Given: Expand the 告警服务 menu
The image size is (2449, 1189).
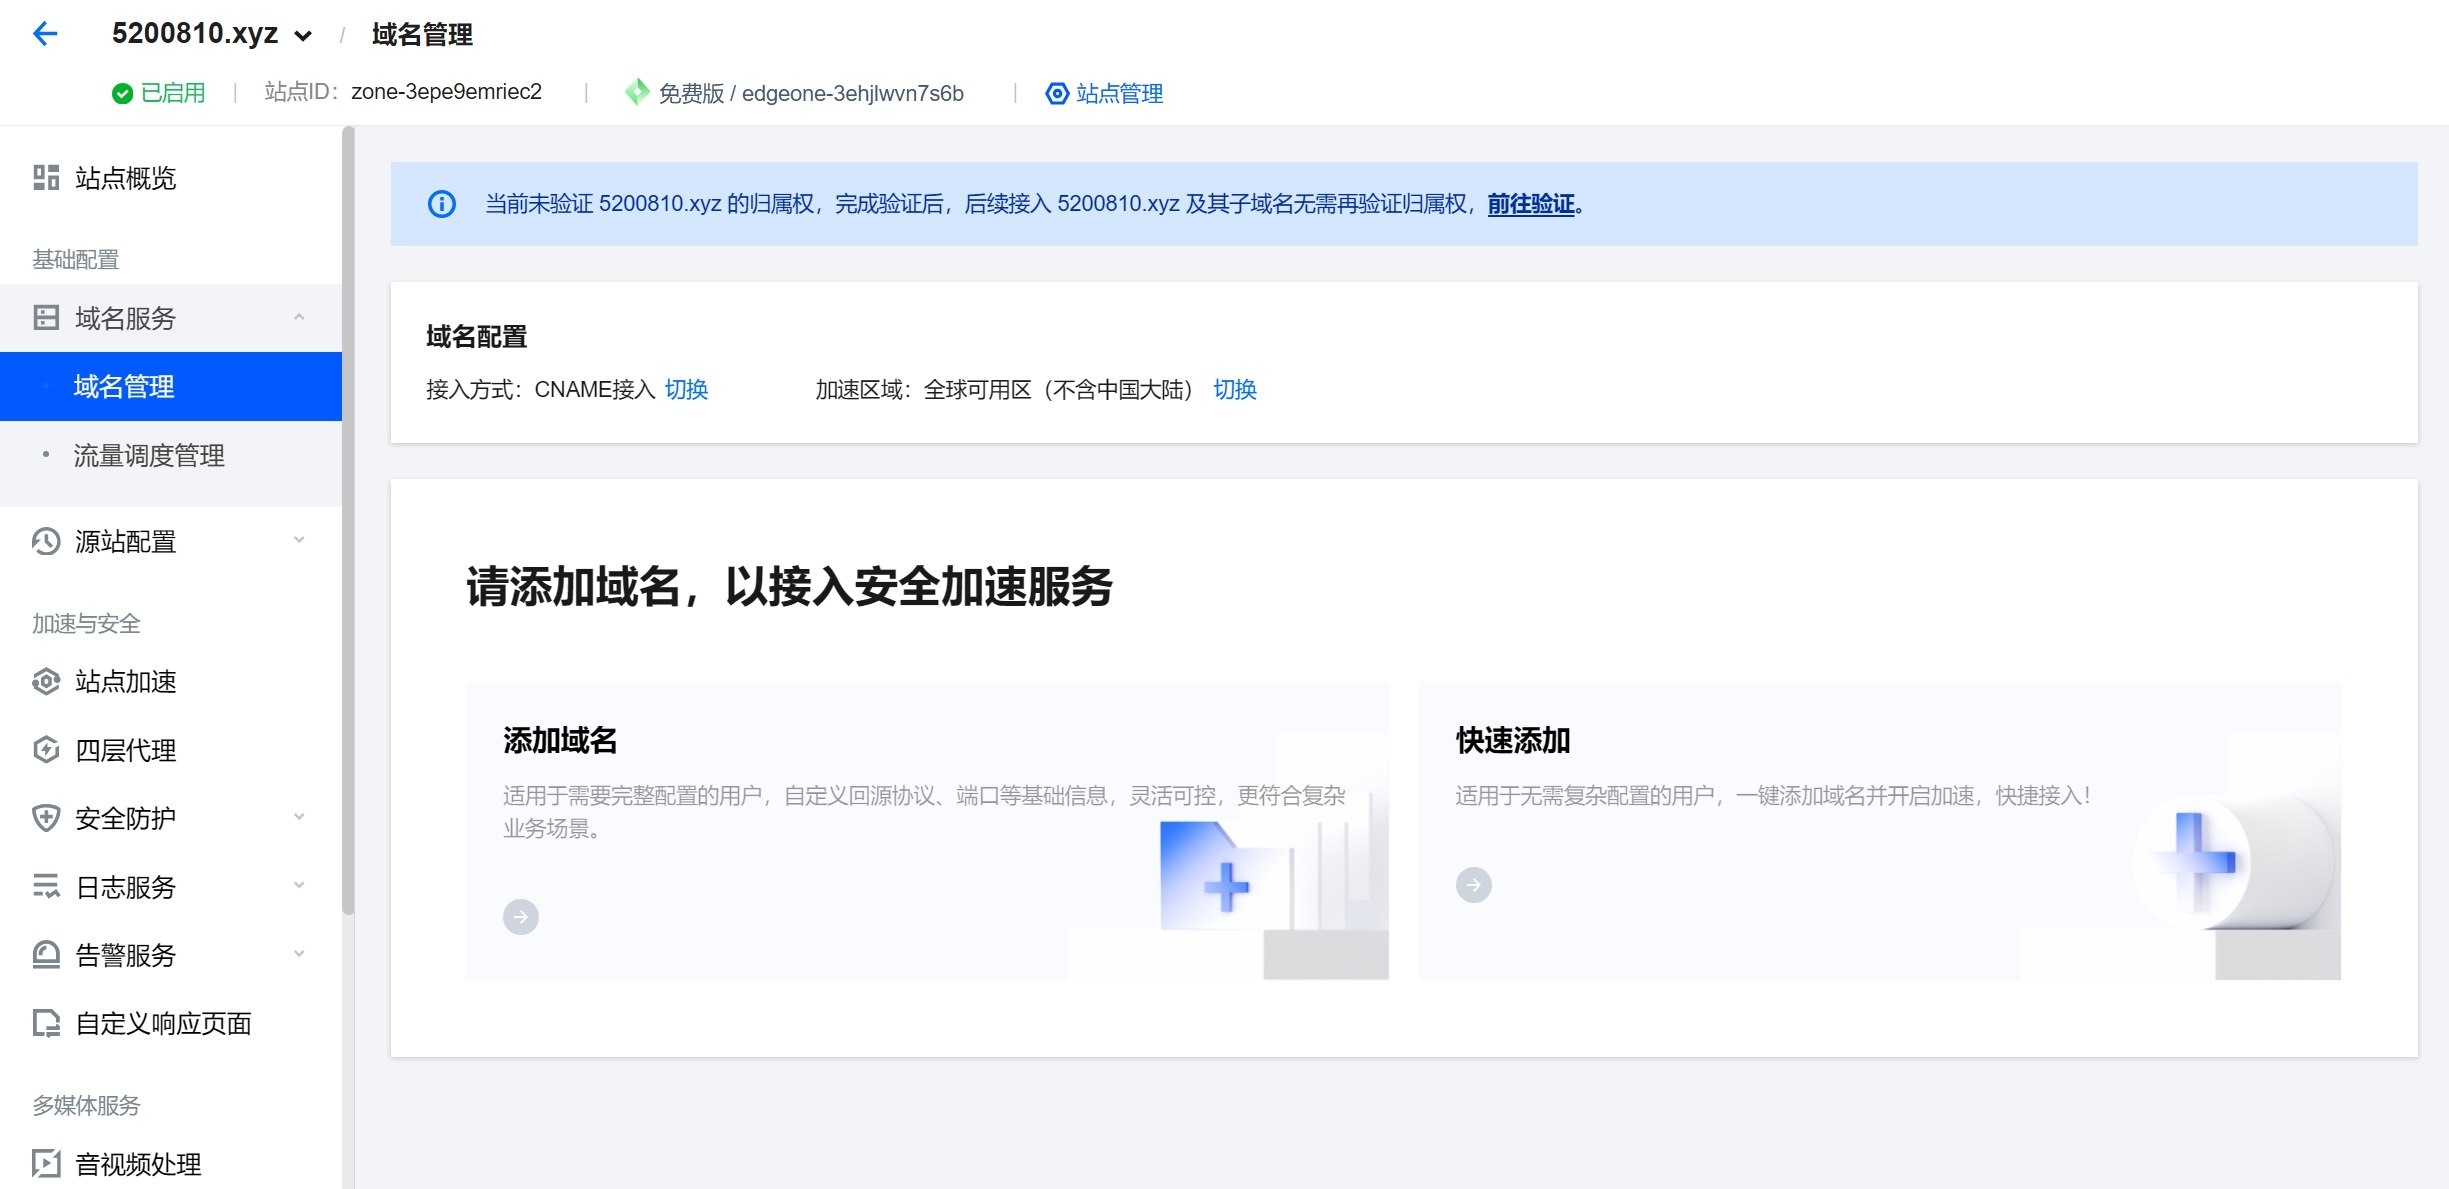Looking at the screenshot, I should coord(298,954).
